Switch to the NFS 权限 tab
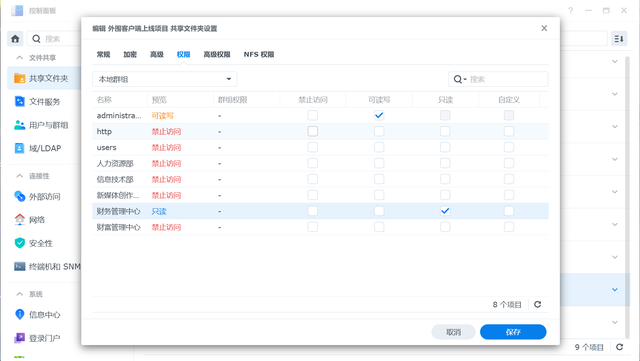The width and height of the screenshot is (640, 361). pyautogui.click(x=259, y=54)
